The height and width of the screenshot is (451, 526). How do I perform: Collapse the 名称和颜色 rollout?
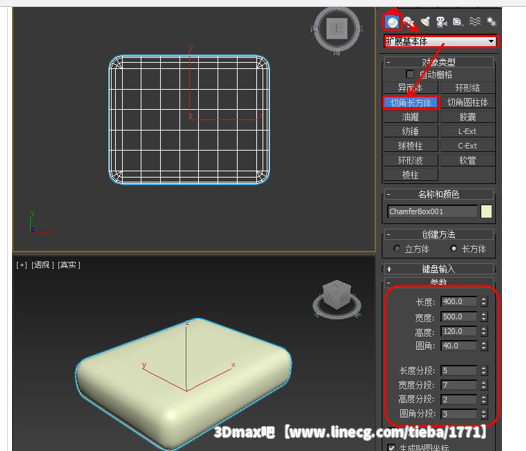(x=439, y=194)
